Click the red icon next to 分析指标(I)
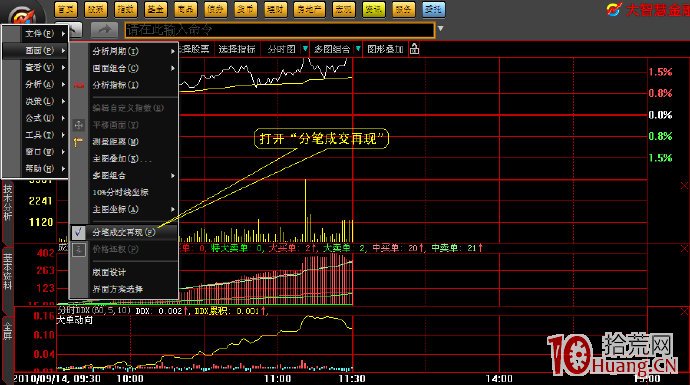The height and width of the screenshot is (385, 690). 79,85
